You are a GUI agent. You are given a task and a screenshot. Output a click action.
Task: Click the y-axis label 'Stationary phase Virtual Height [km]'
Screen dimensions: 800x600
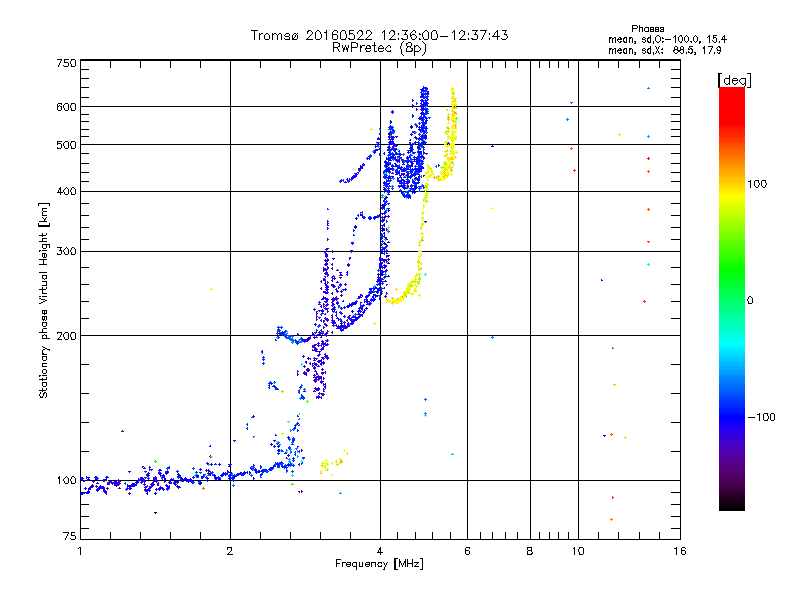click(x=44, y=300)
